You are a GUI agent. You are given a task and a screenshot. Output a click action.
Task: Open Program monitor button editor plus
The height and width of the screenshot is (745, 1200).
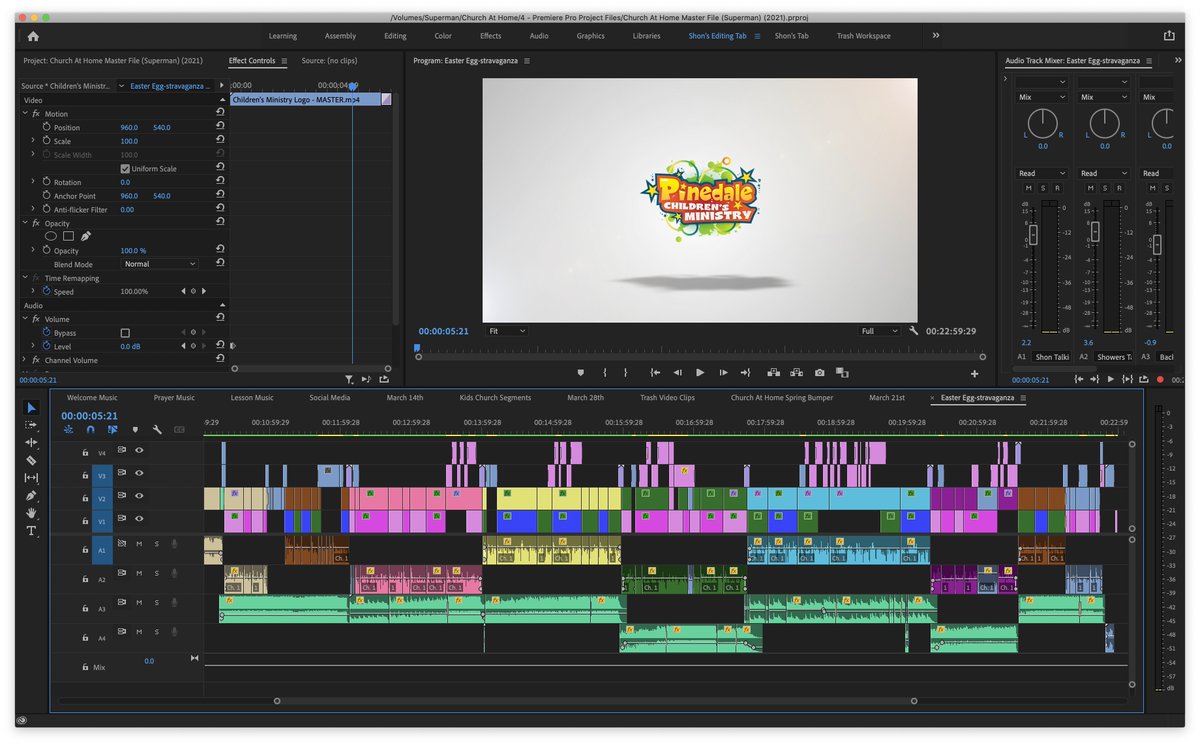point(975,373)
